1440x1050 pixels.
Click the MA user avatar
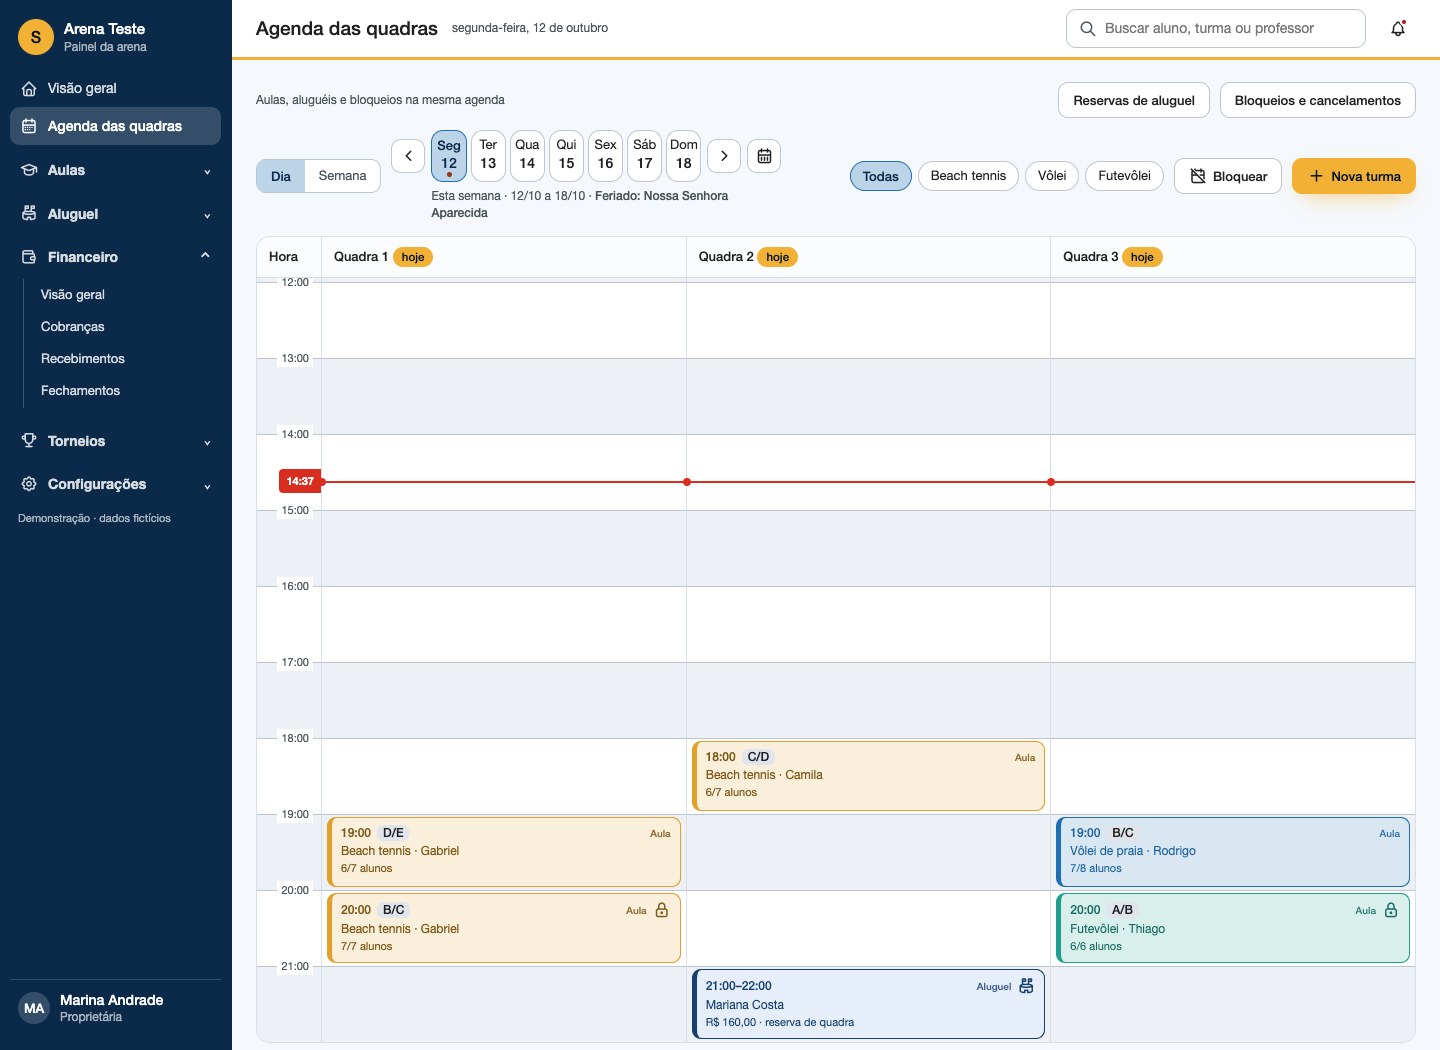(34, 1008)
